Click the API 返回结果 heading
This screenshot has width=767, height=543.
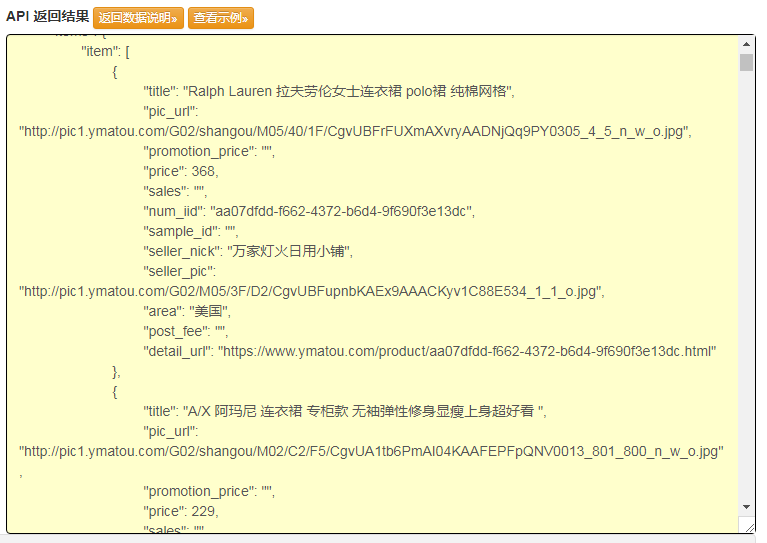47,16
